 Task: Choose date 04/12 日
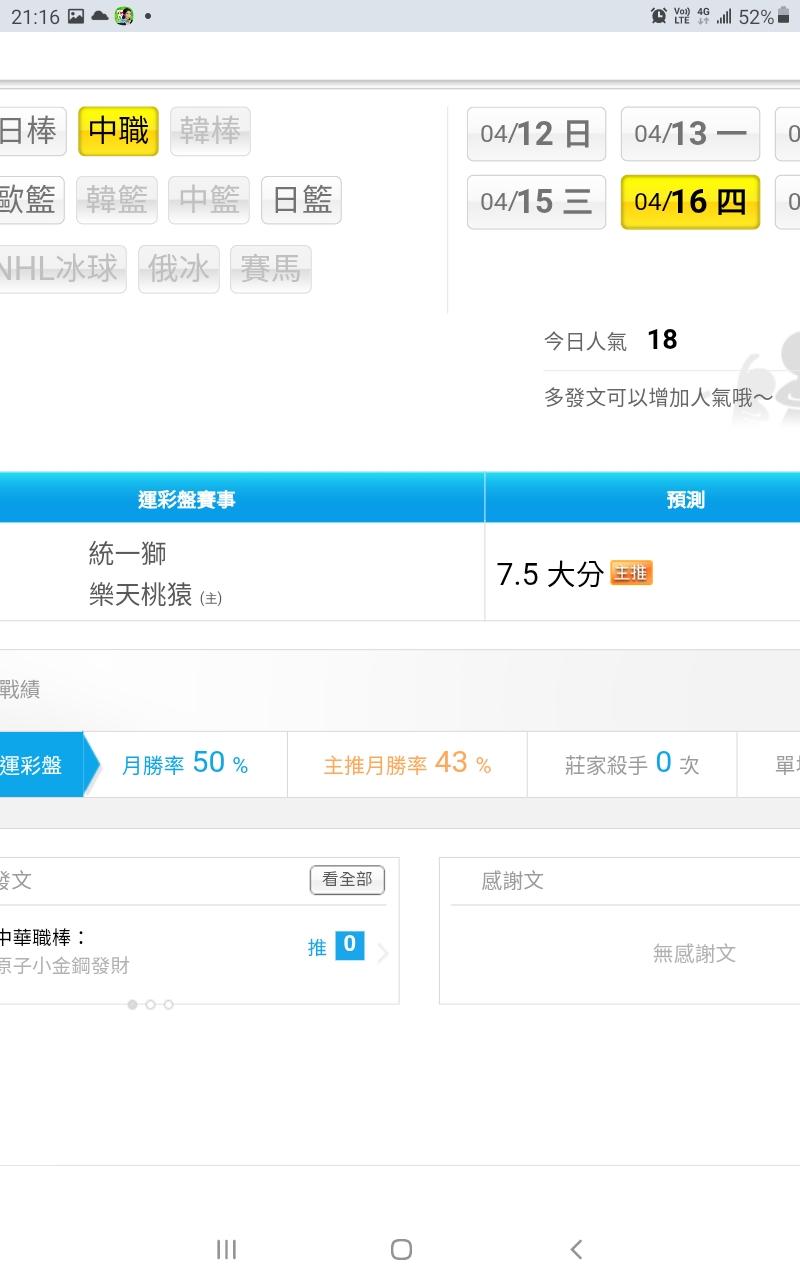(x=536, y=134)
